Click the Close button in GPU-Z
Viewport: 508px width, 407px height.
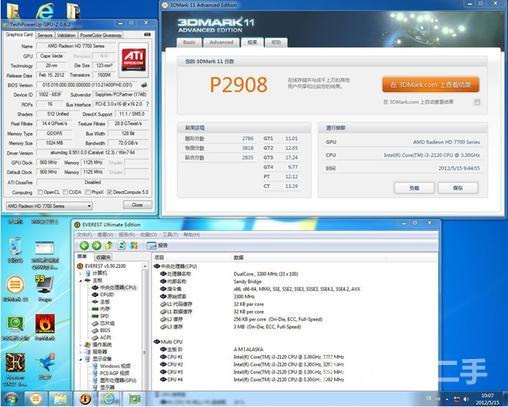pyautogui.click(x=137, y=205)
